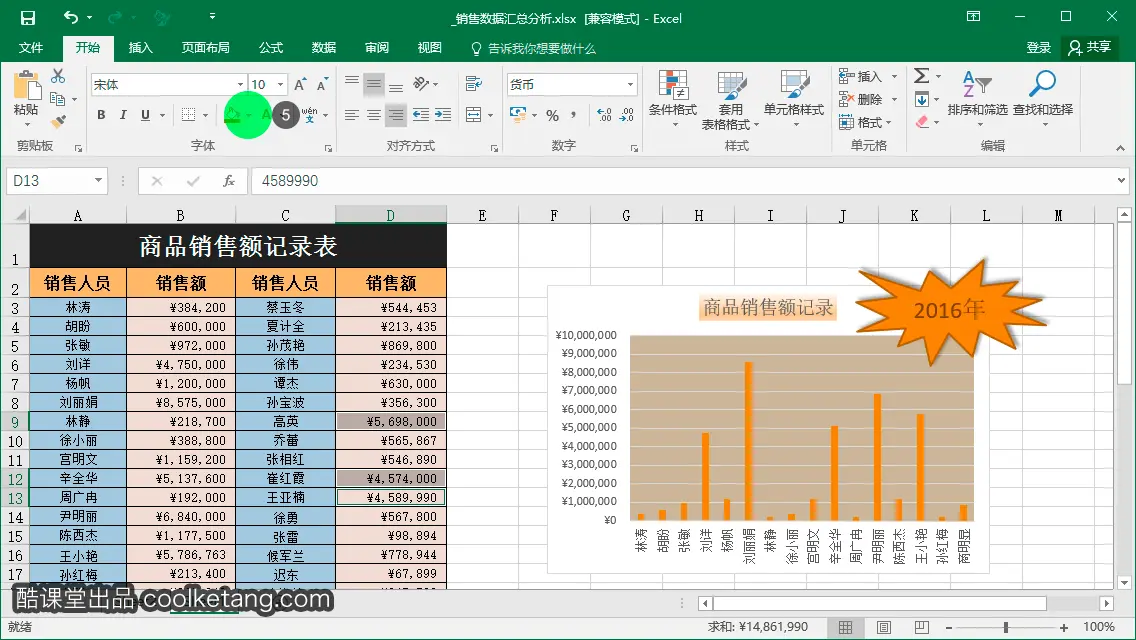Click the Undo arrow icon

pos(71,17)
